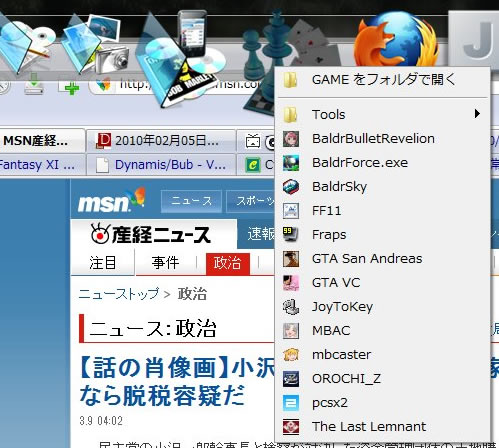Viewport: 499px width, 448px height.
Task: Click the The Last Lemnant icon
Action: coord(291,427)
